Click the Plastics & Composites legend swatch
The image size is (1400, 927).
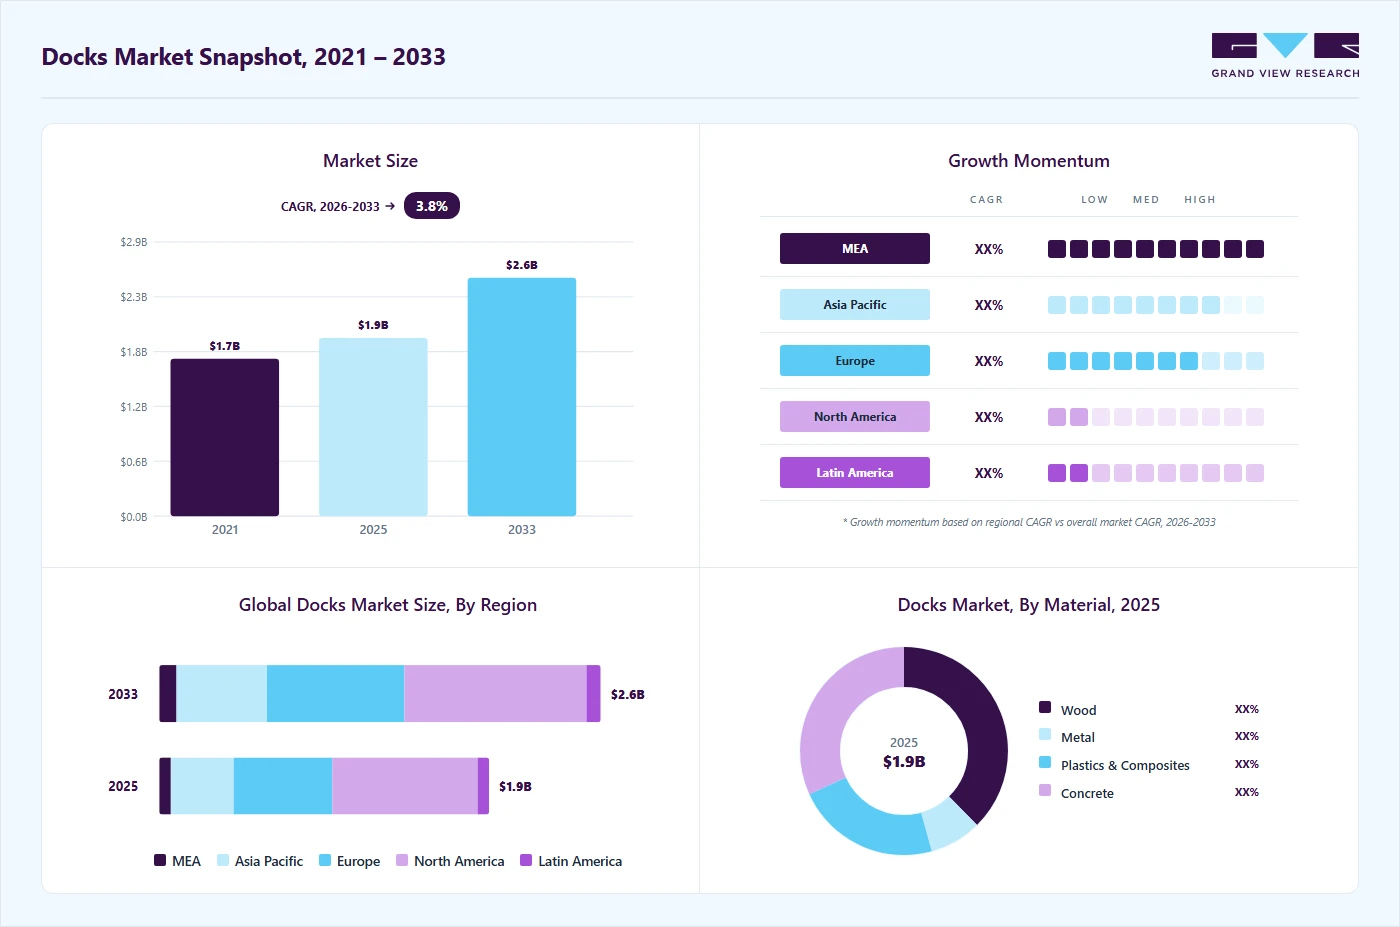[x=1045, y=762]
